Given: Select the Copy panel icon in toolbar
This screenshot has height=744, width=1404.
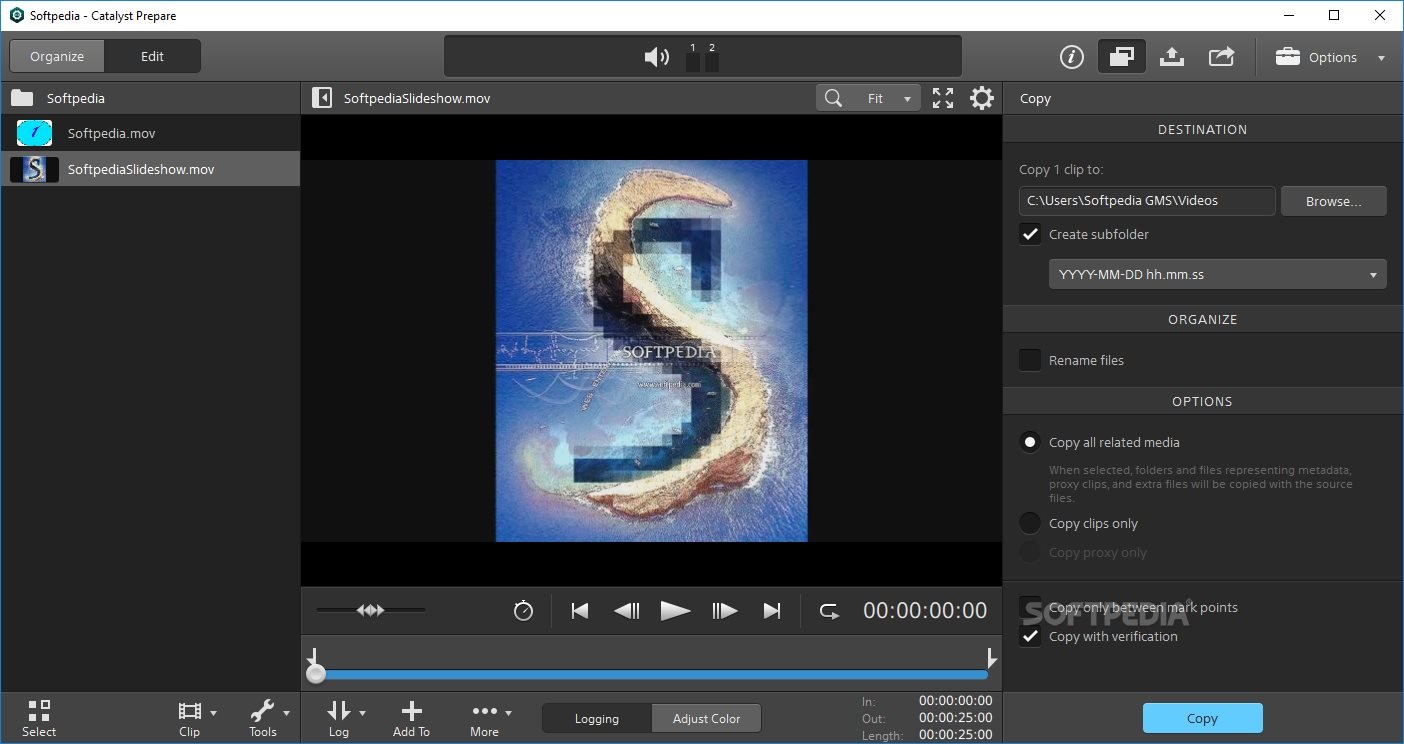Looking at the screenshot, I should tap(1121, 57).
